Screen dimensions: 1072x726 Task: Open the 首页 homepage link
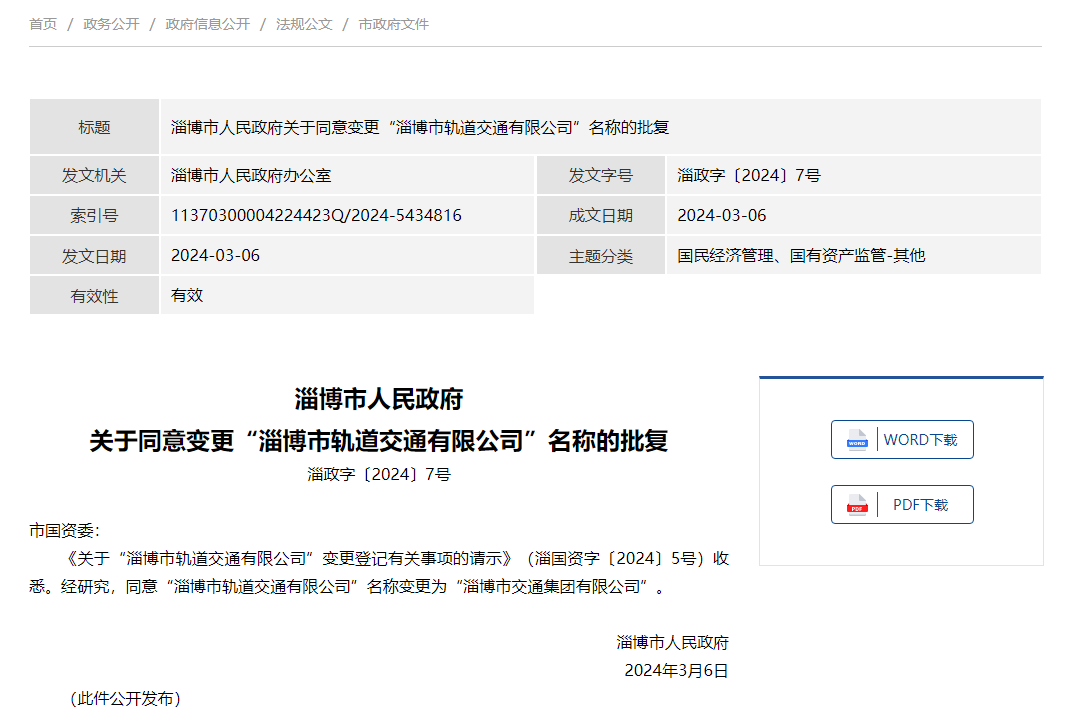(42, 23)
